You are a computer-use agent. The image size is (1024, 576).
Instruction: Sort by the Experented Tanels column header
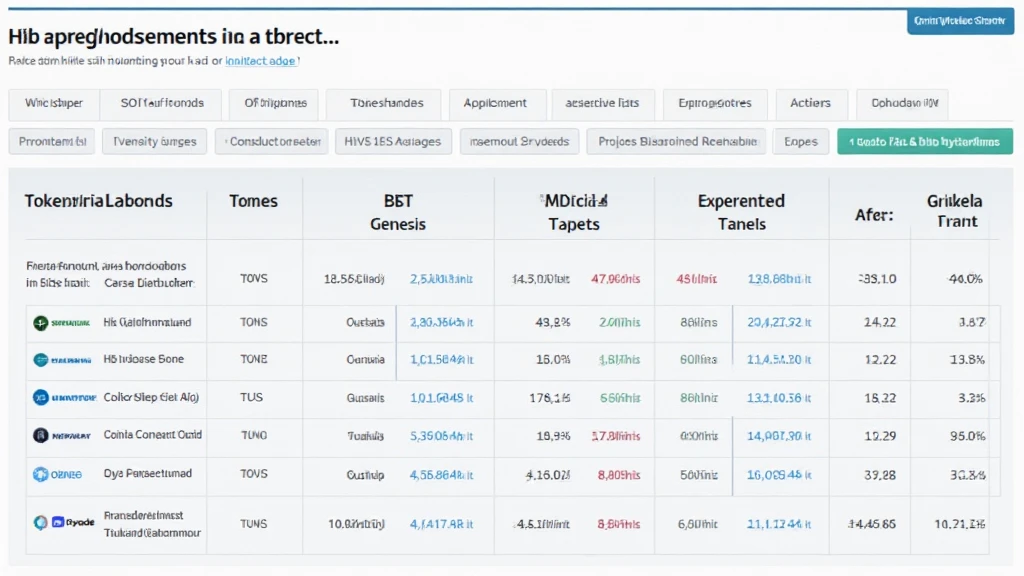coord(741,212)
